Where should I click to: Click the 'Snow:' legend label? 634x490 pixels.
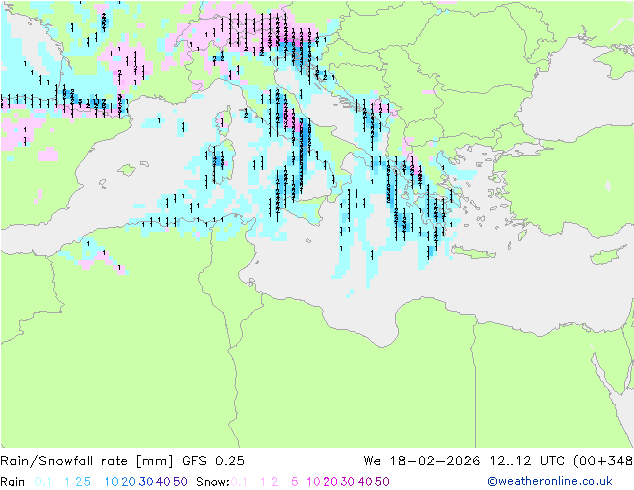pyautogui.click(x=213, y=482)
